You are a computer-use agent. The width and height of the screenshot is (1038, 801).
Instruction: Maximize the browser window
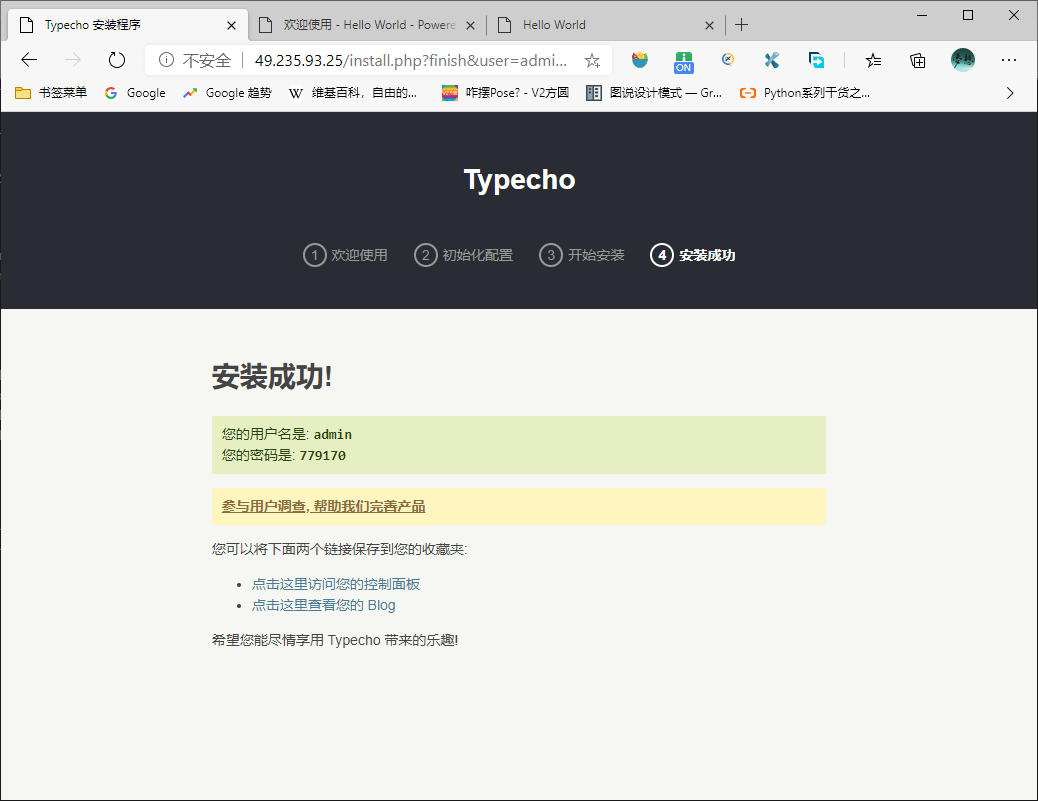pyautogui.click(x=968, y=15)
